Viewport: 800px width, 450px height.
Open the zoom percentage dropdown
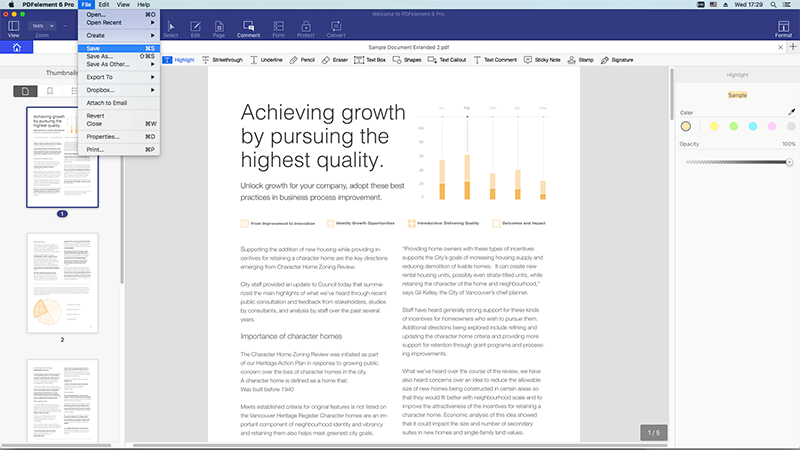click(x=43, y=26)
